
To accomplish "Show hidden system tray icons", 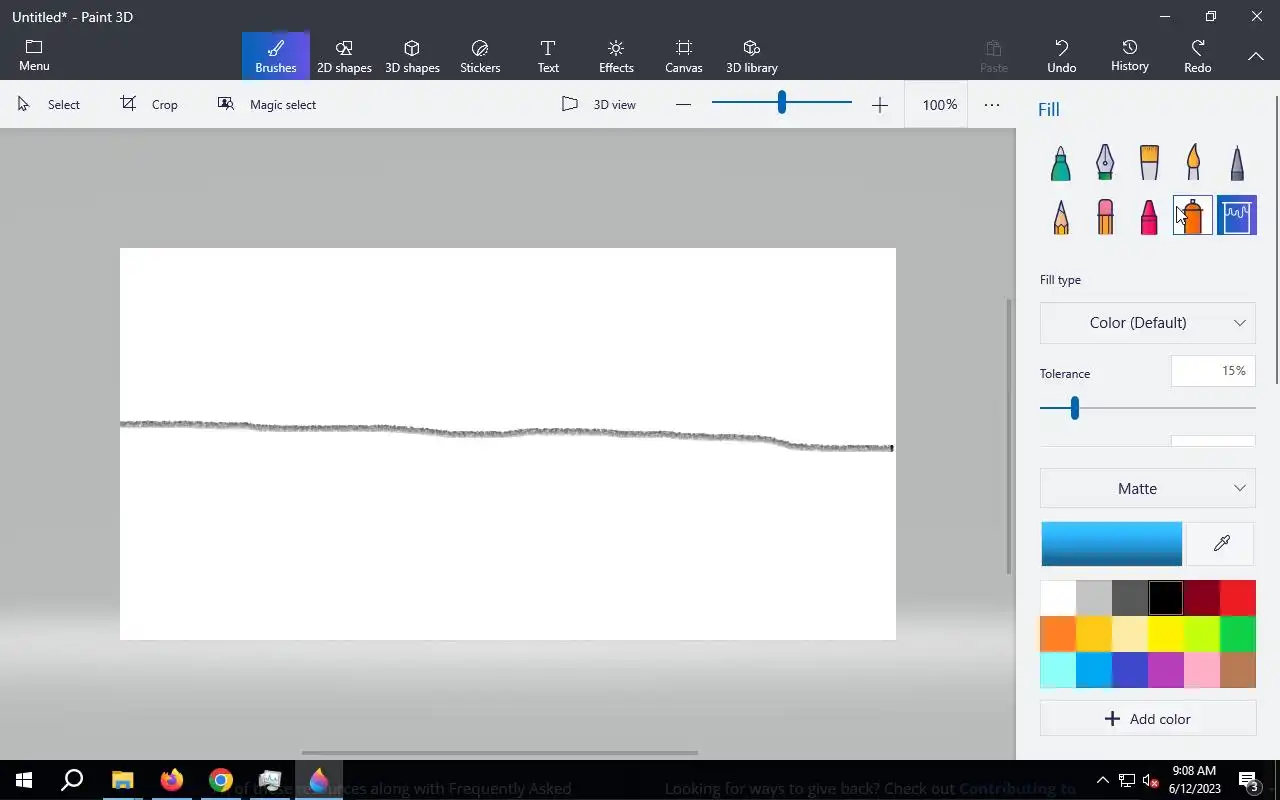I will 1102,780.
